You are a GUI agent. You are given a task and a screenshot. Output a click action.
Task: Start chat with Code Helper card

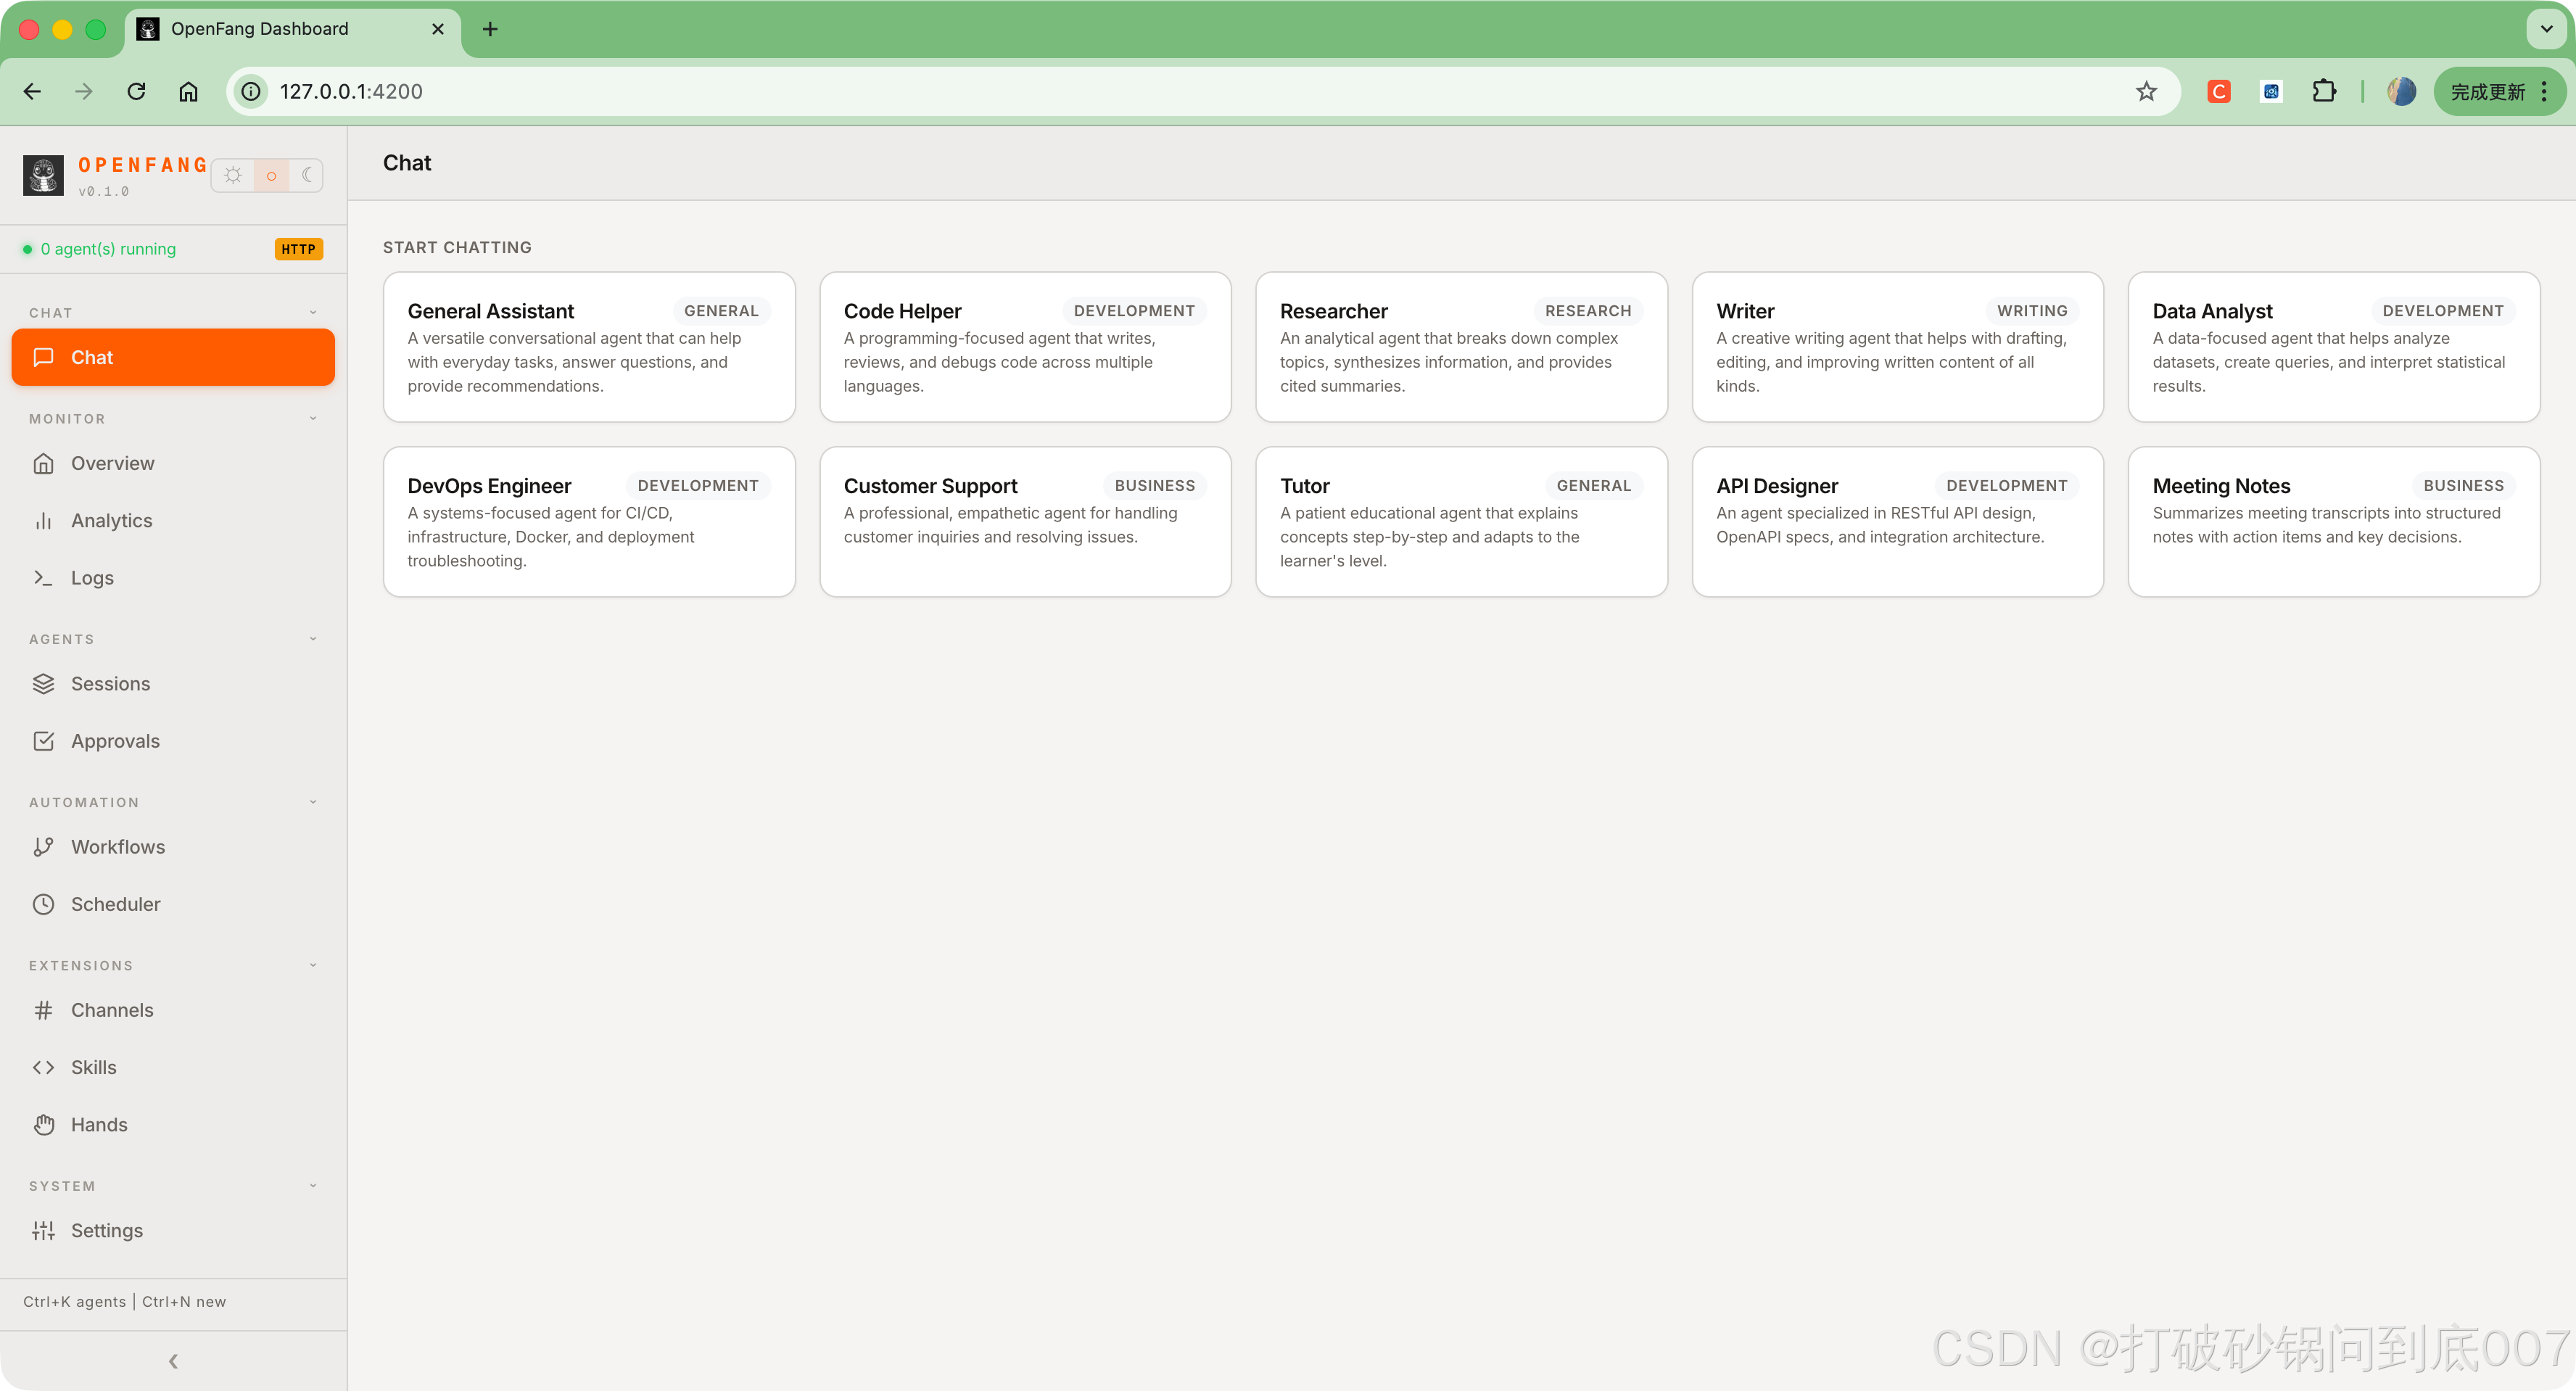tap(1024, 347)
